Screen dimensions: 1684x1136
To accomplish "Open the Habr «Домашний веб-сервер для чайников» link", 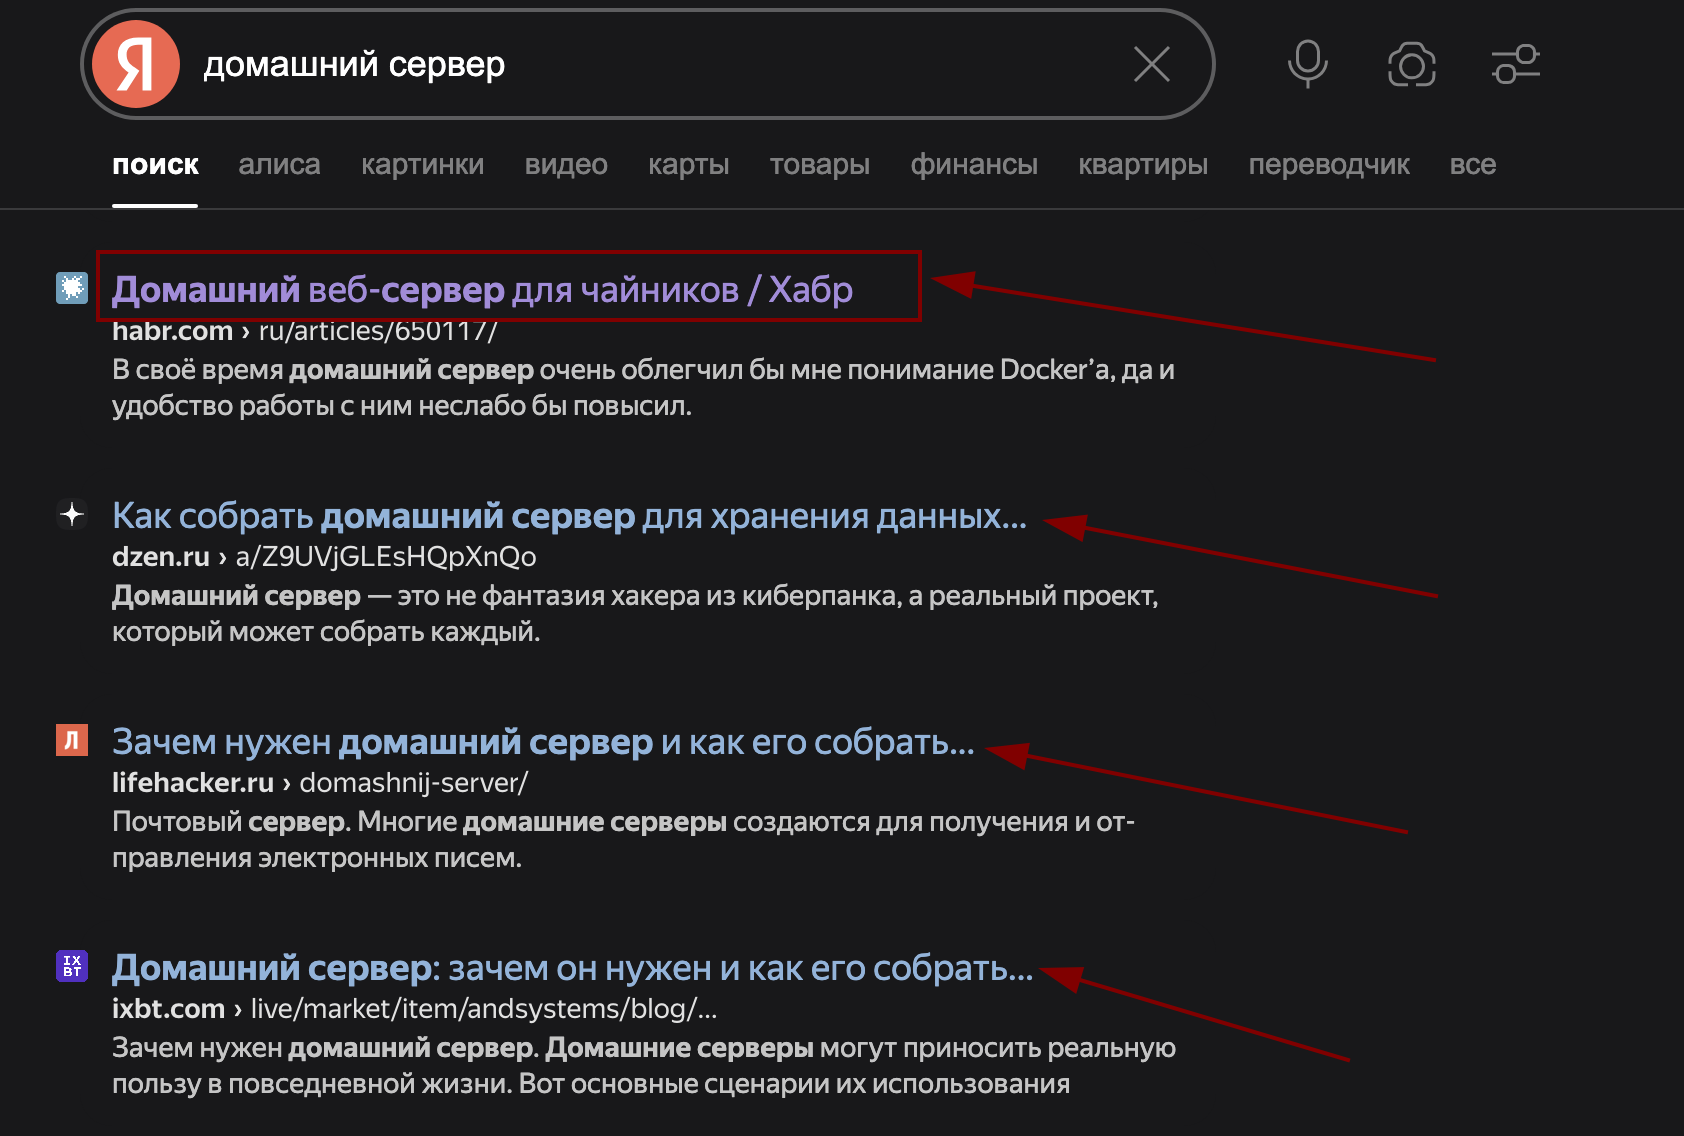I will point(482,290).
